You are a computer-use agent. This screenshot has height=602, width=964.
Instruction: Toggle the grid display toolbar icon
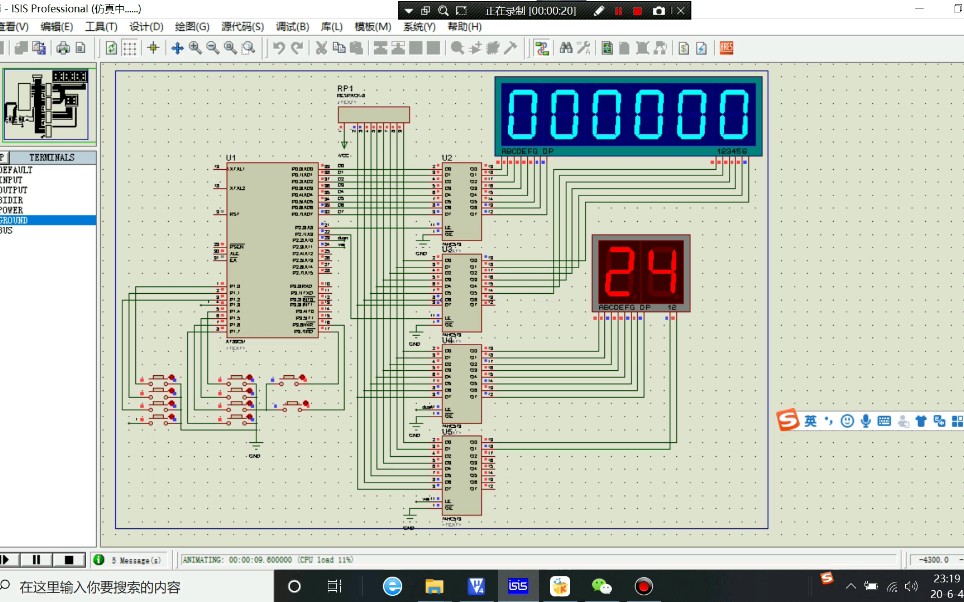[129, 49]
